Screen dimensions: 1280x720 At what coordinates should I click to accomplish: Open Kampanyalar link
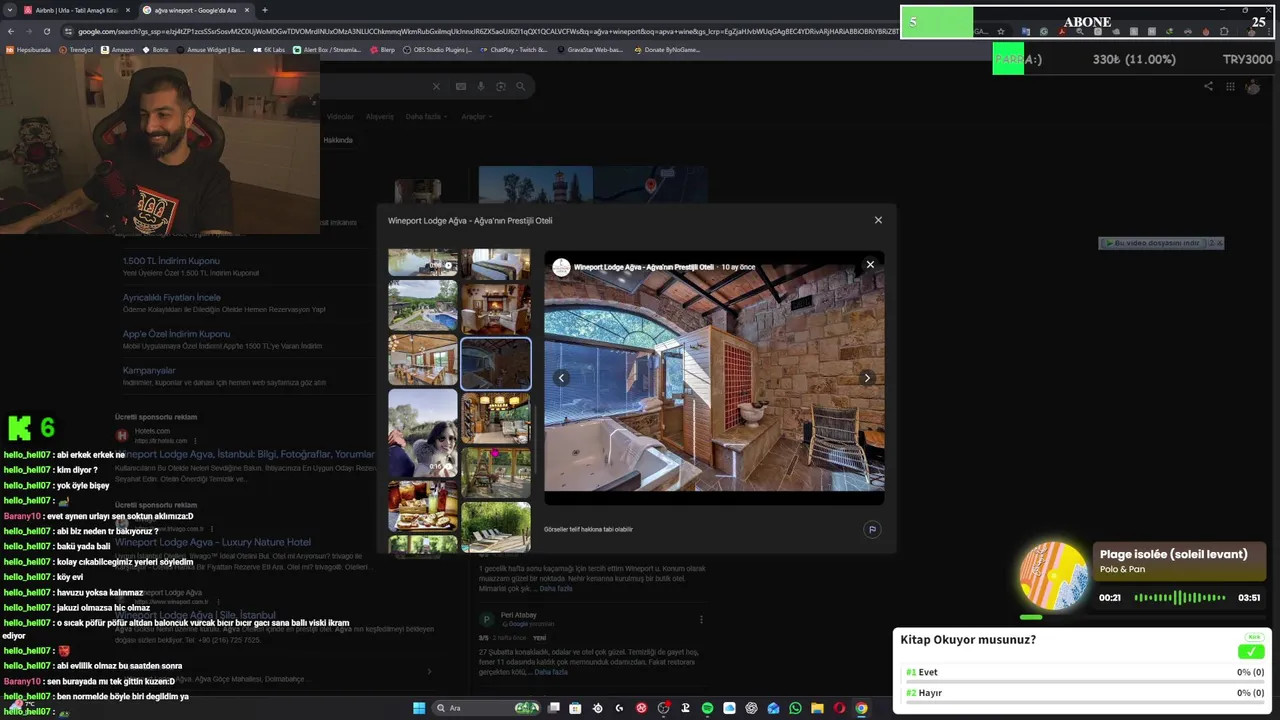(x=149, y=371)
